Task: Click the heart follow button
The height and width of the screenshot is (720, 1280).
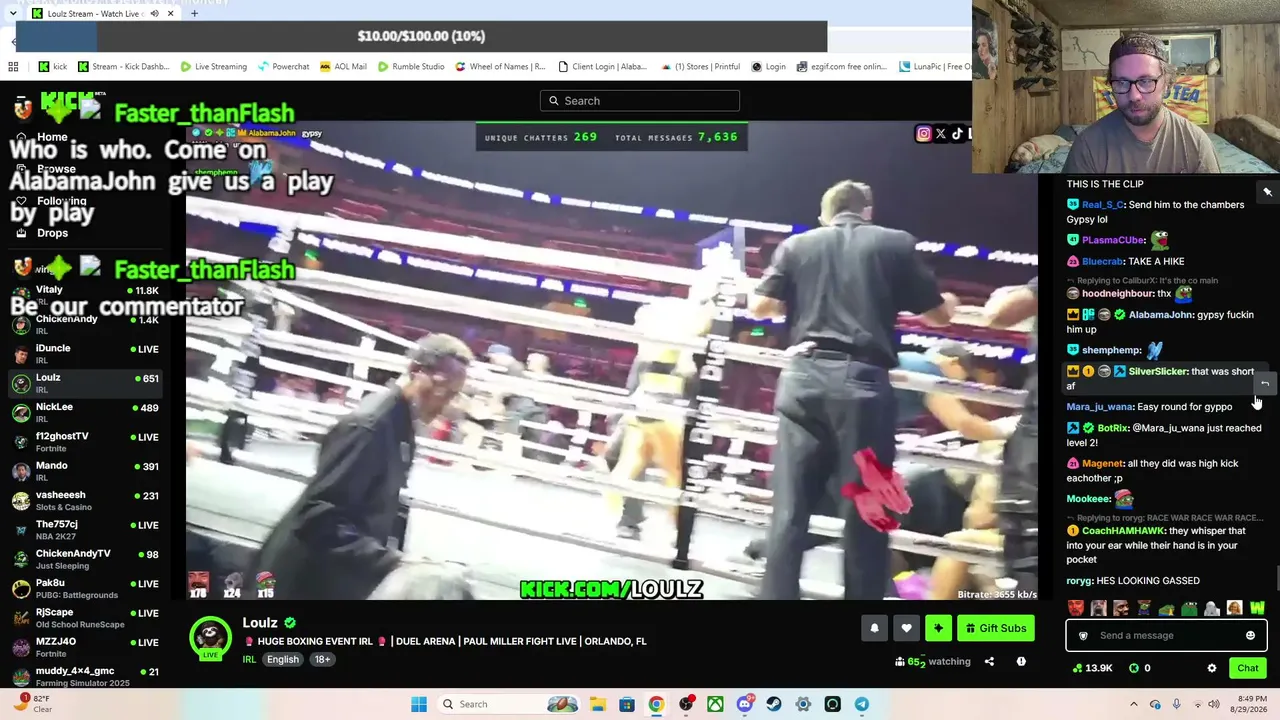Action: pos(906,628)
